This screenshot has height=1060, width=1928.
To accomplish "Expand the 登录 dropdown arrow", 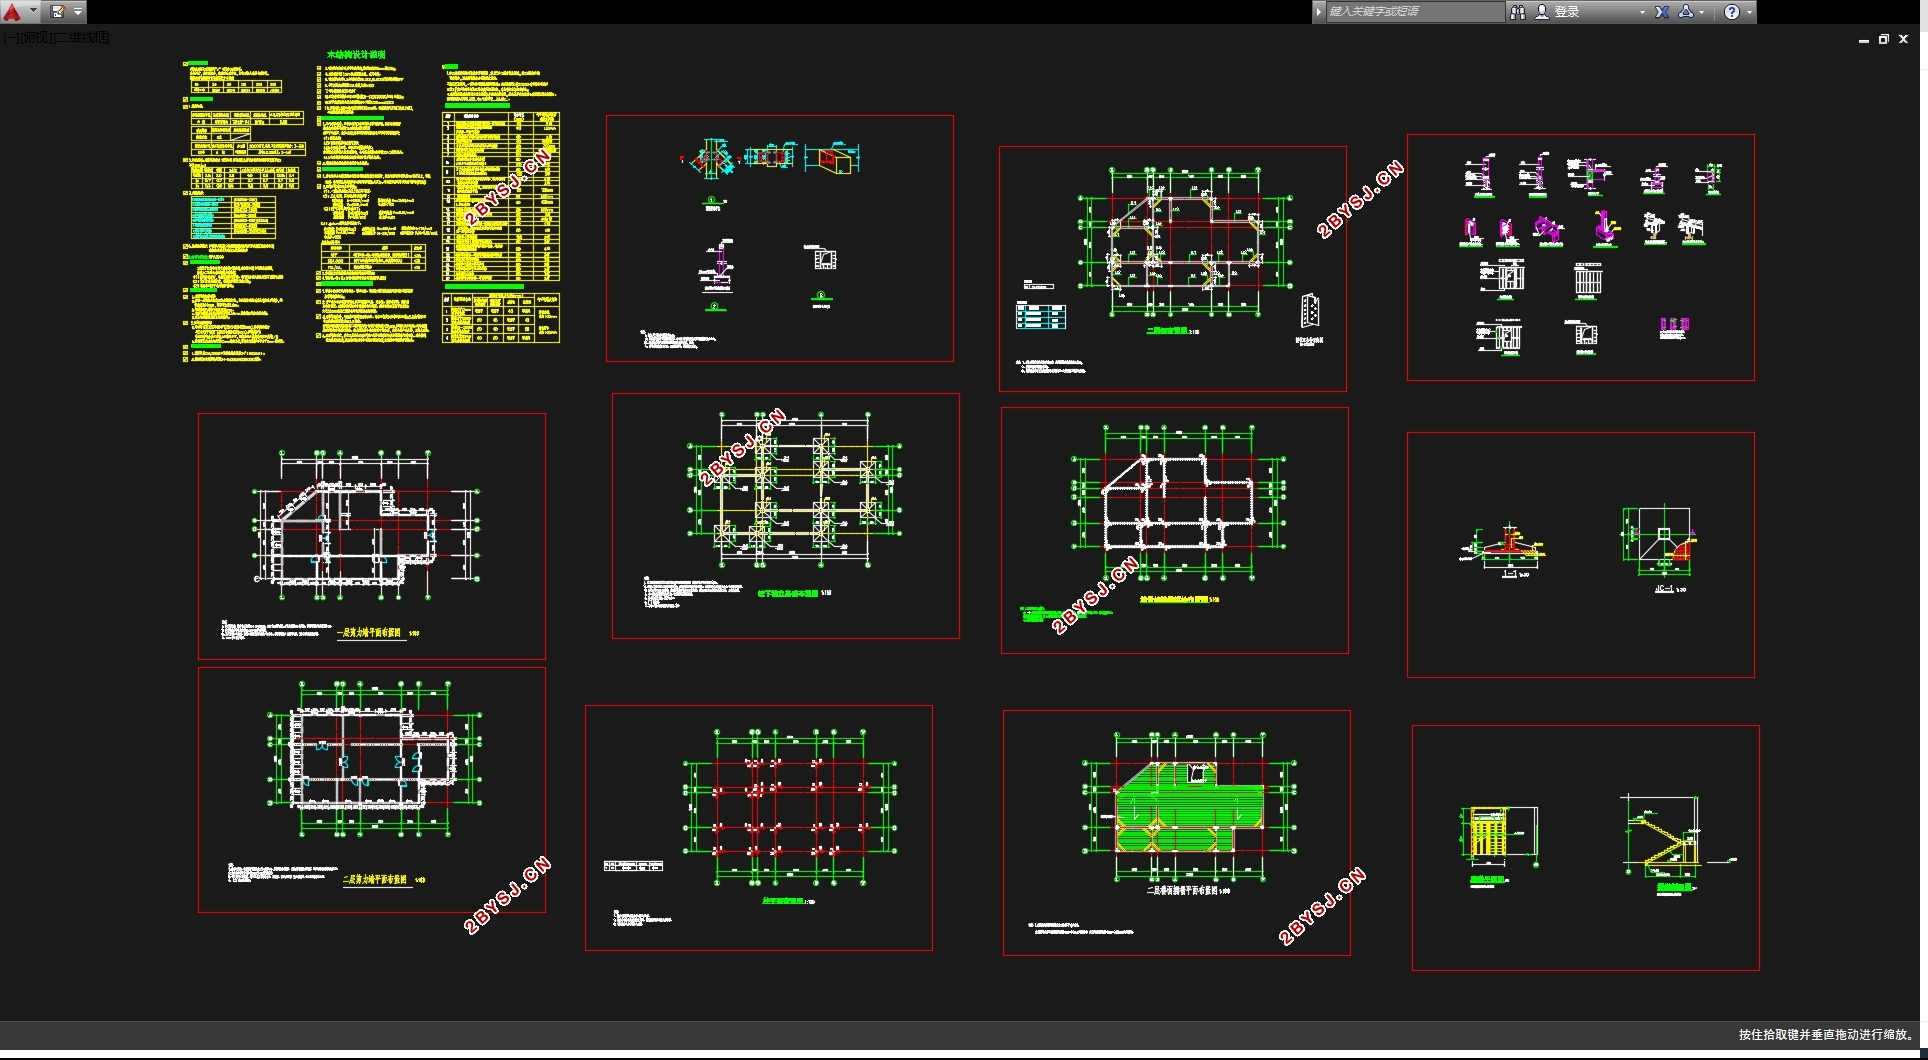I will click(x=1642, y=13).
